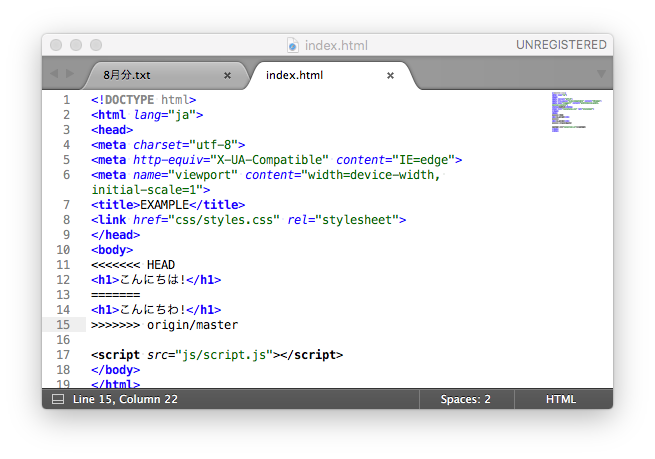The height and width of the screenshot is (459, 655).
Task: Click the <<<<<<< HEAD conflict marker
Action: click(133, 265)
